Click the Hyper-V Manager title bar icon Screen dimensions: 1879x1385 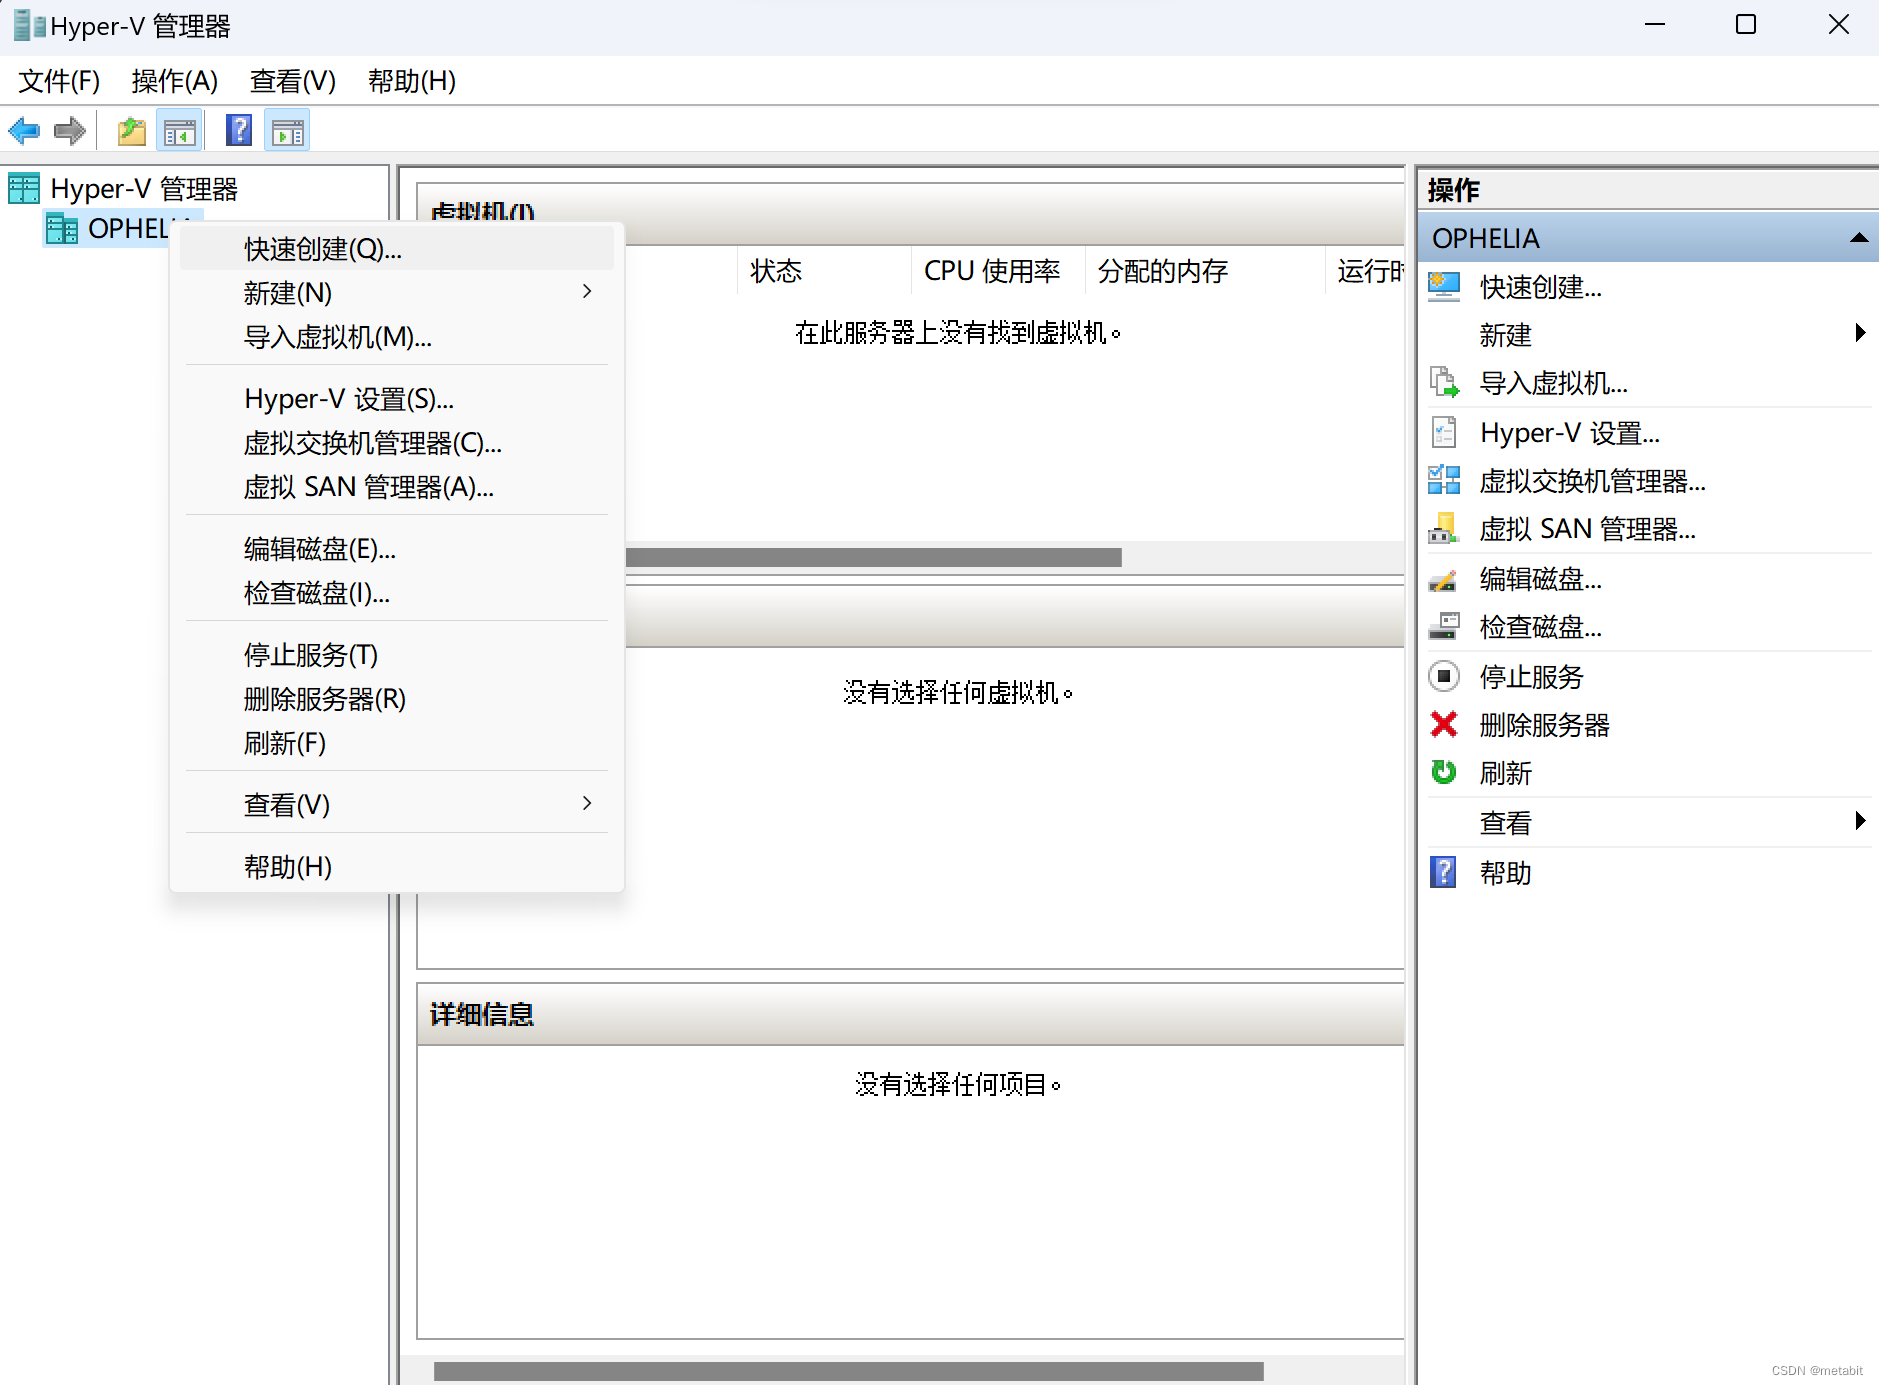[30, 26]
